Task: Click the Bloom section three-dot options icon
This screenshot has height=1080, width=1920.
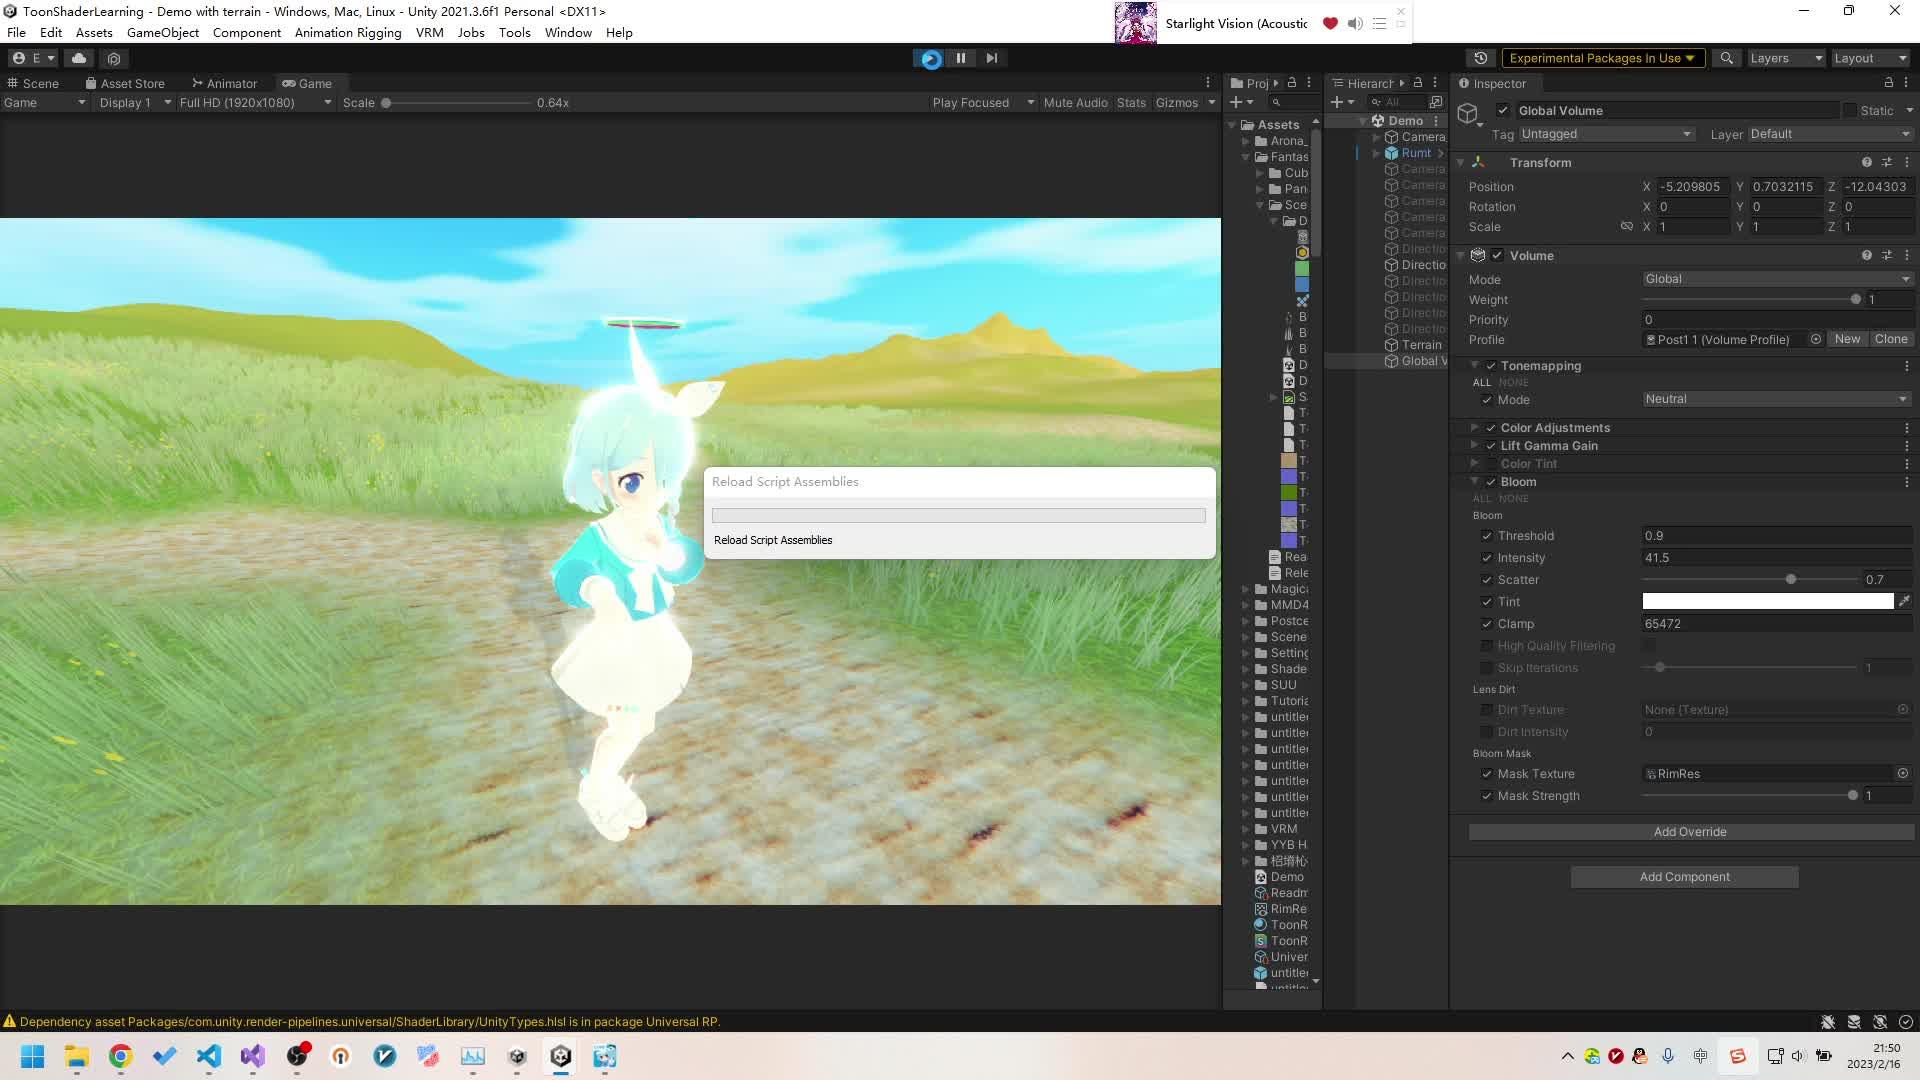Action: coord(1907,481)
